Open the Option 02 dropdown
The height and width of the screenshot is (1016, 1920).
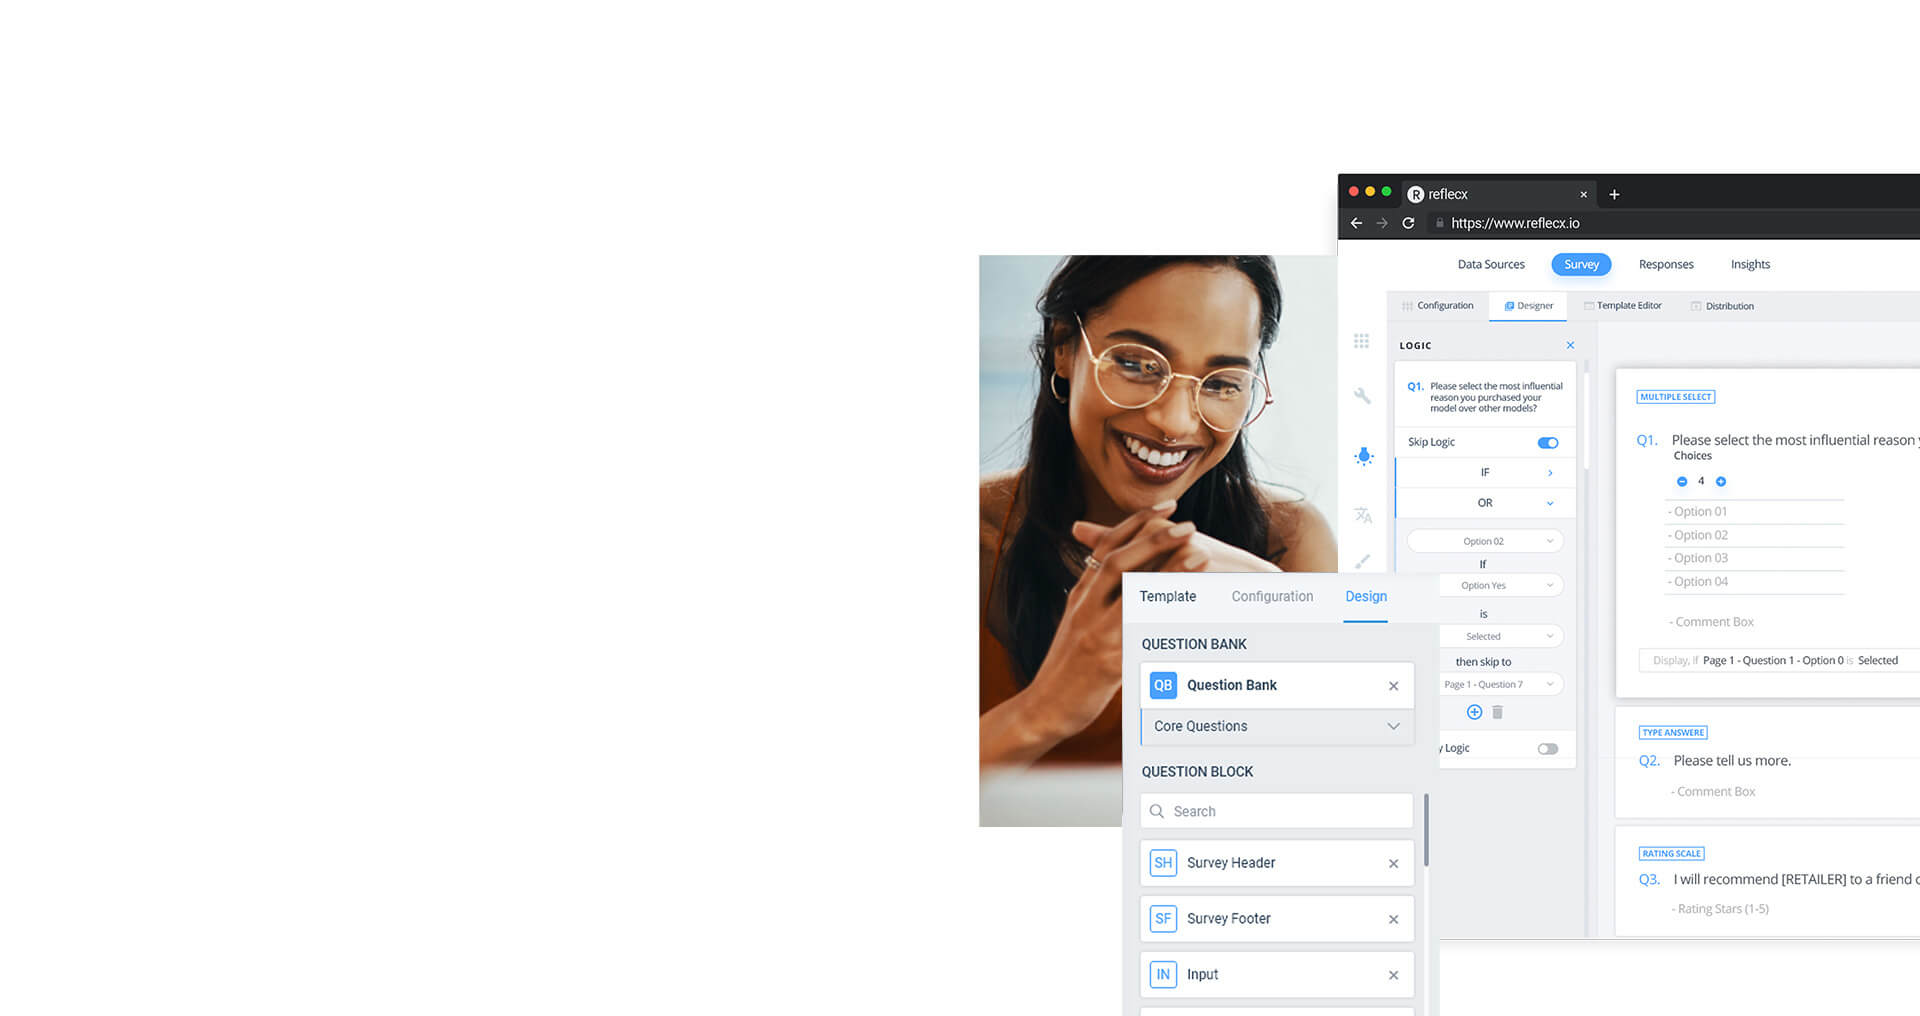tap(1485, 541)
